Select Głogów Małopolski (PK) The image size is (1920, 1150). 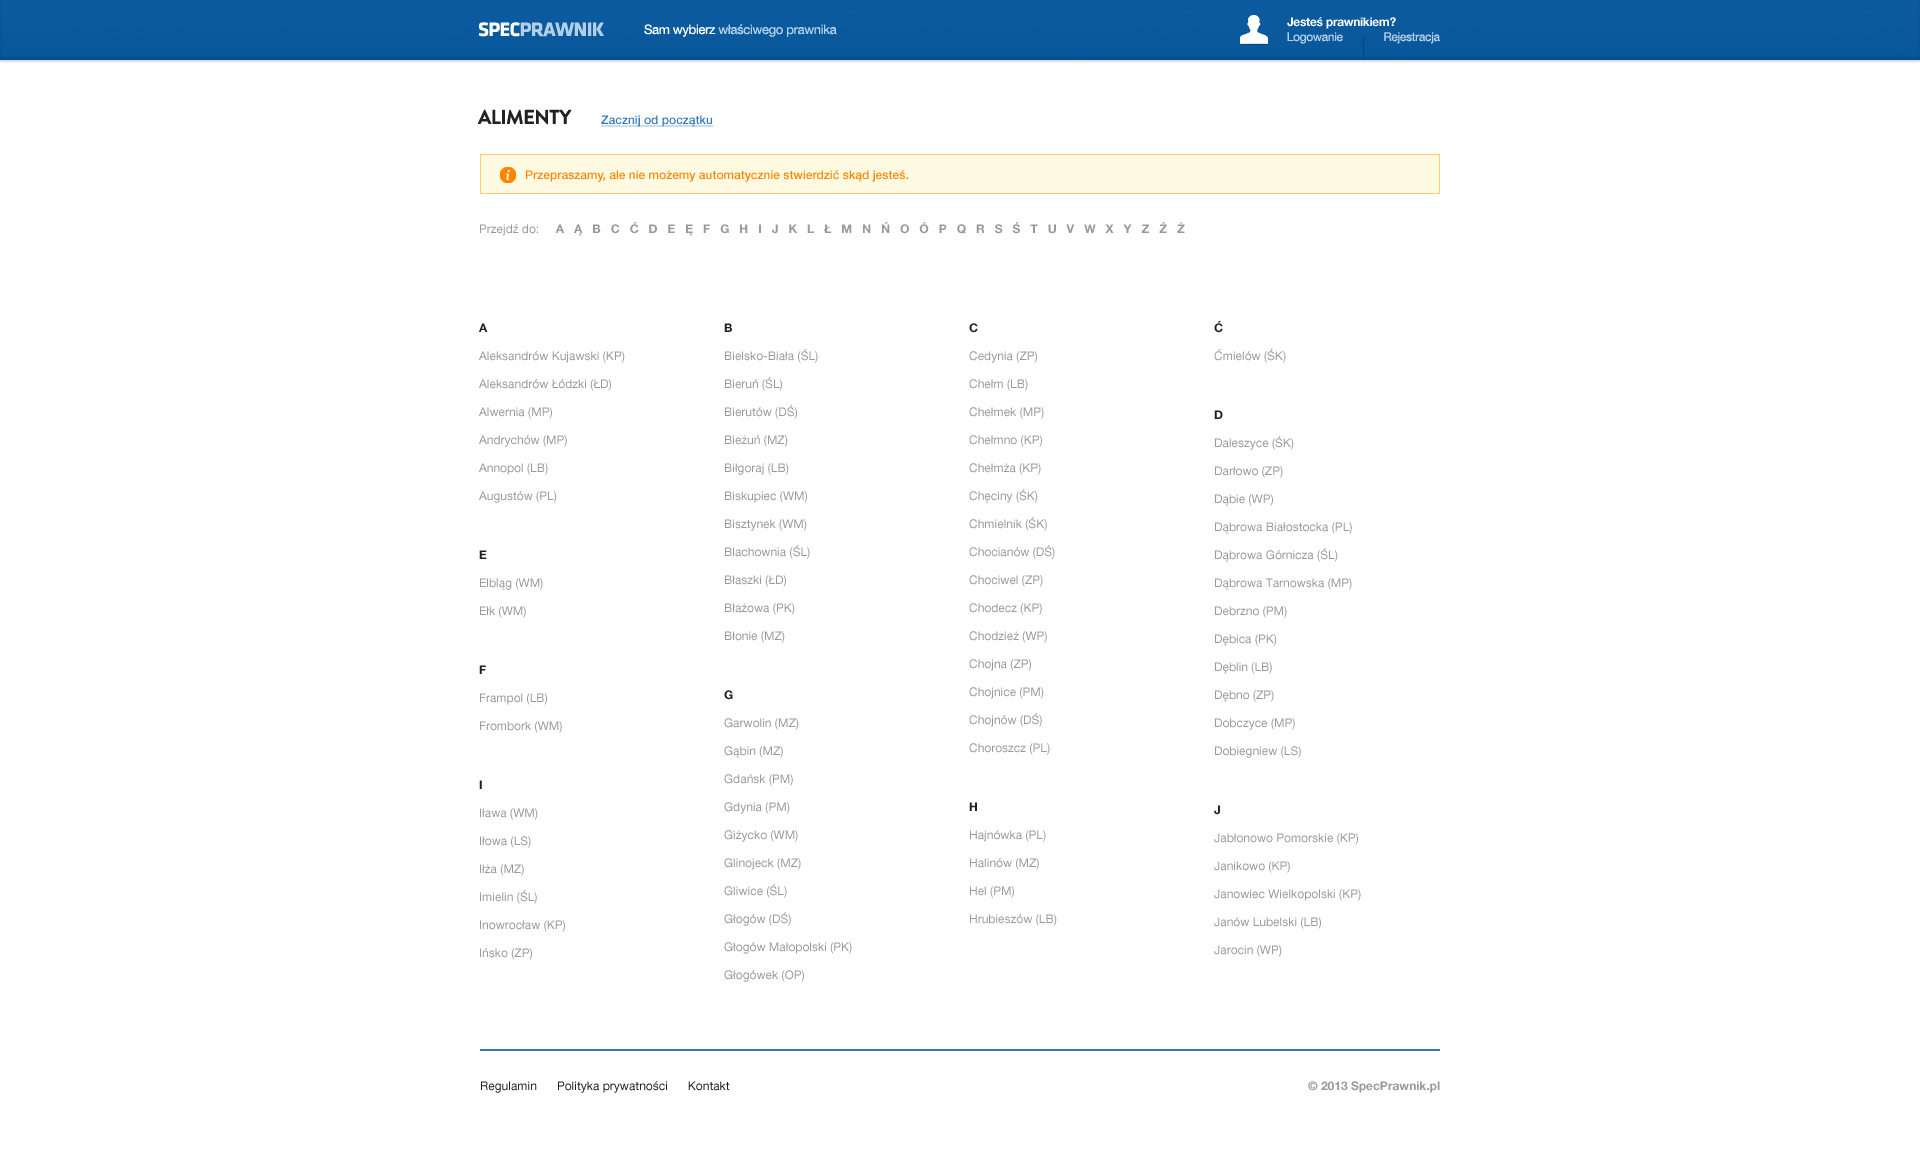point(788,947)
